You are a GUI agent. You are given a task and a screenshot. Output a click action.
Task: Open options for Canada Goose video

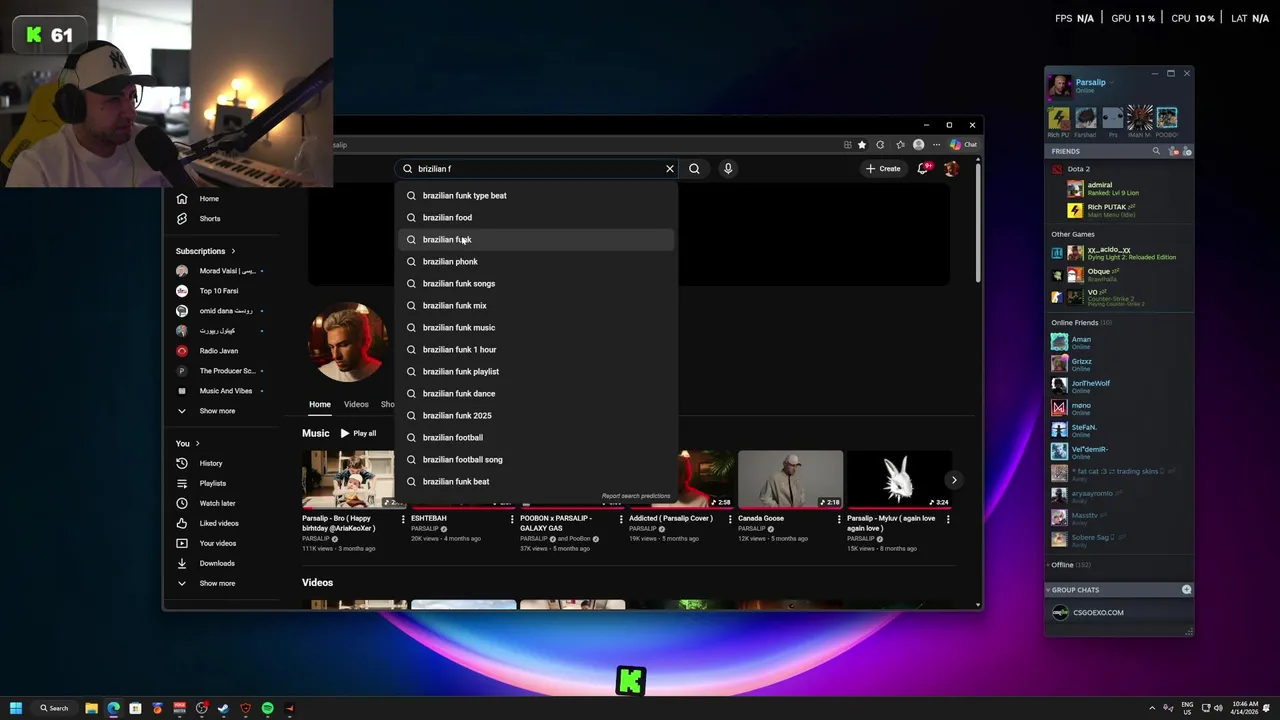839,519
